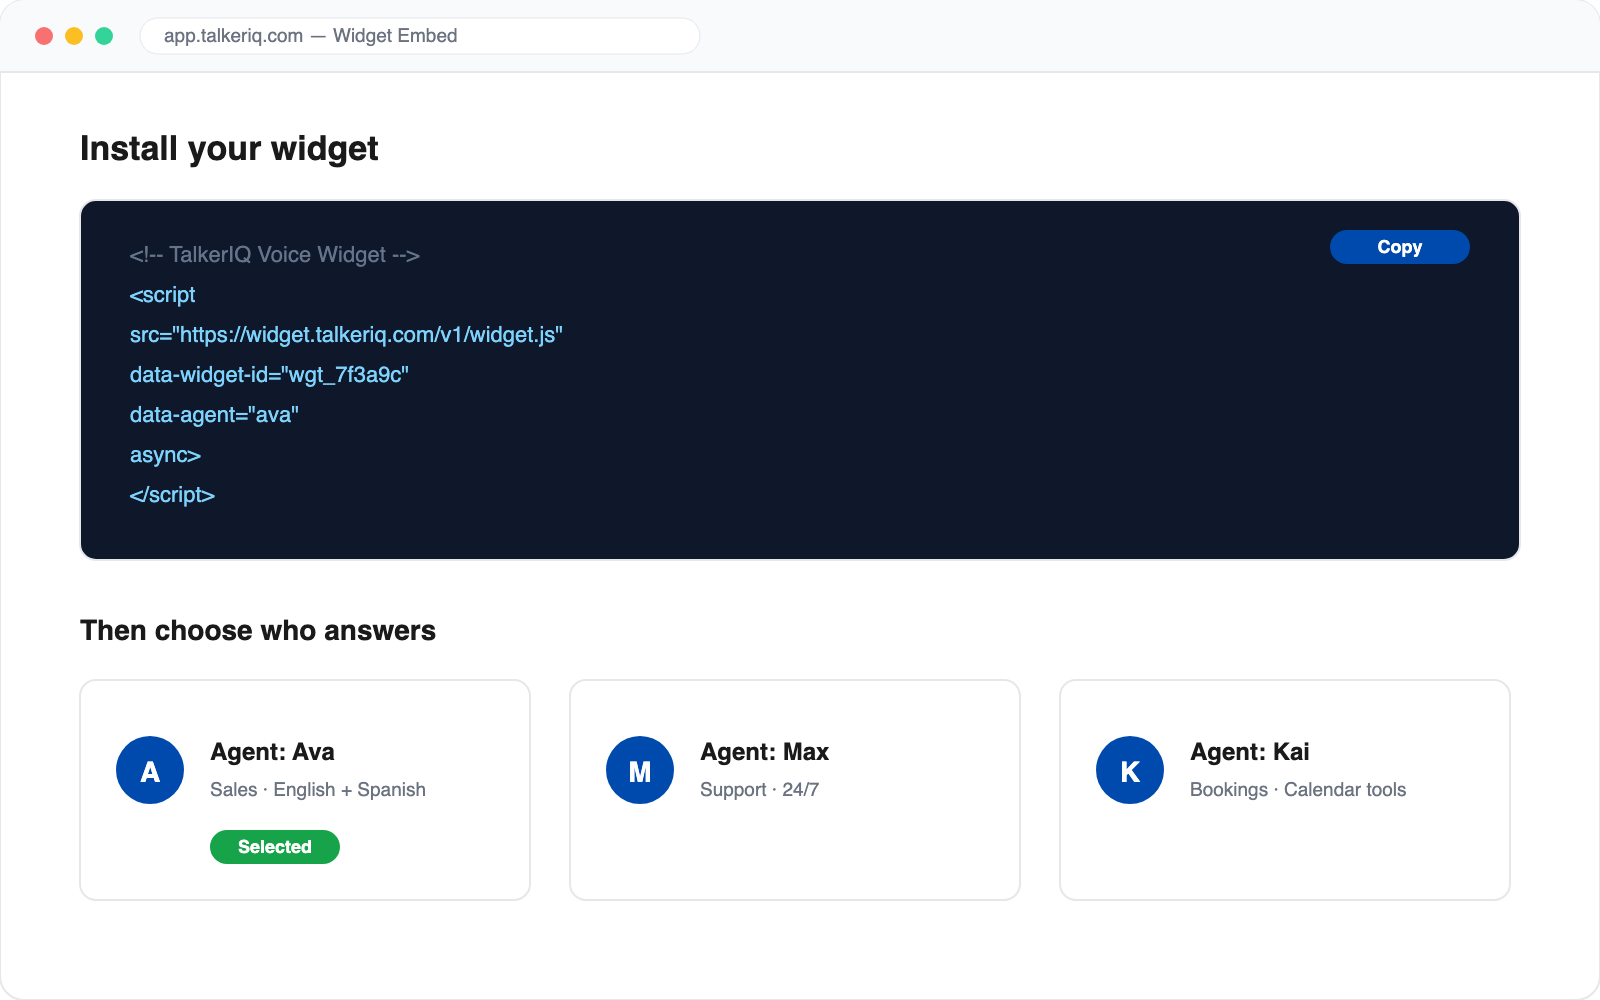Focus the app.talkeriq.com address bar
The image size is (1600, 1000).
click(420, 36)
